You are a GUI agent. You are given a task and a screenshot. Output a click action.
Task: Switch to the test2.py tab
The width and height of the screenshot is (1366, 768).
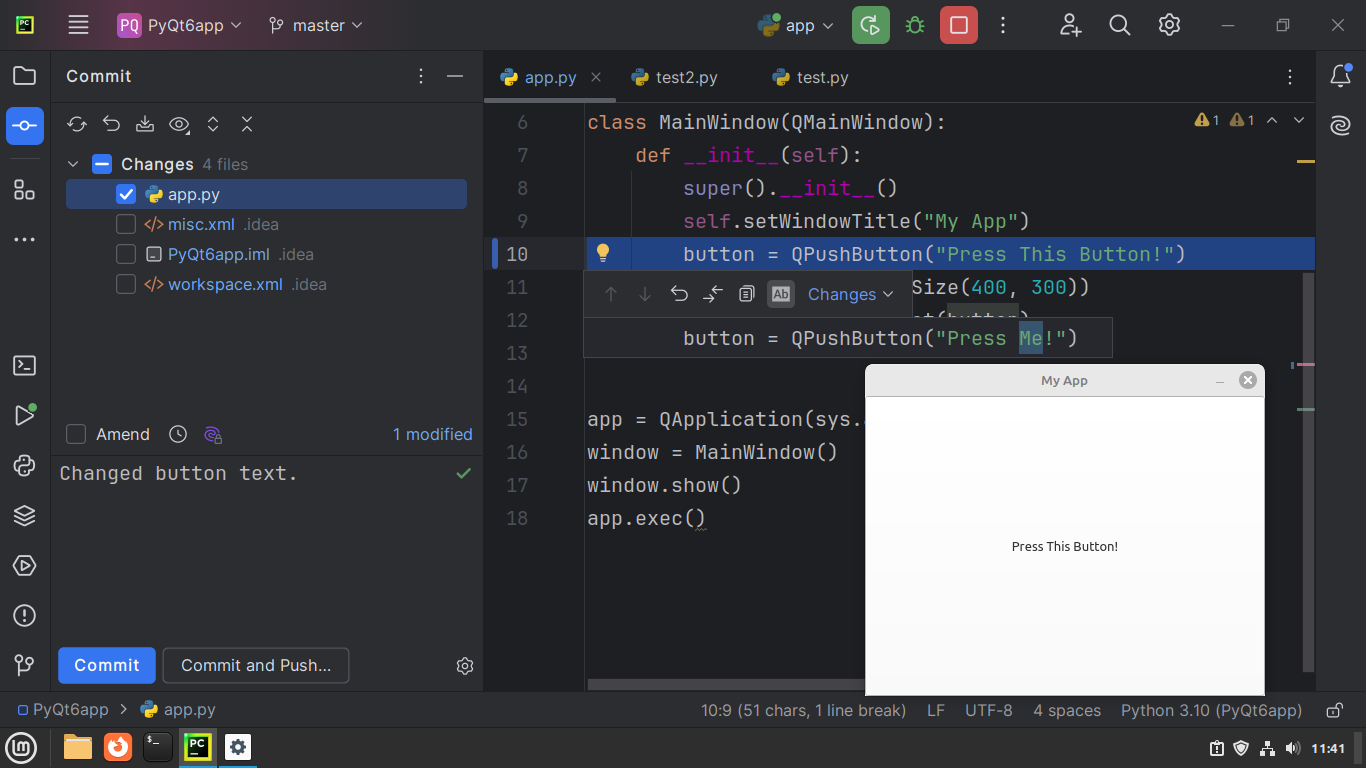click(x=675, y=77)
